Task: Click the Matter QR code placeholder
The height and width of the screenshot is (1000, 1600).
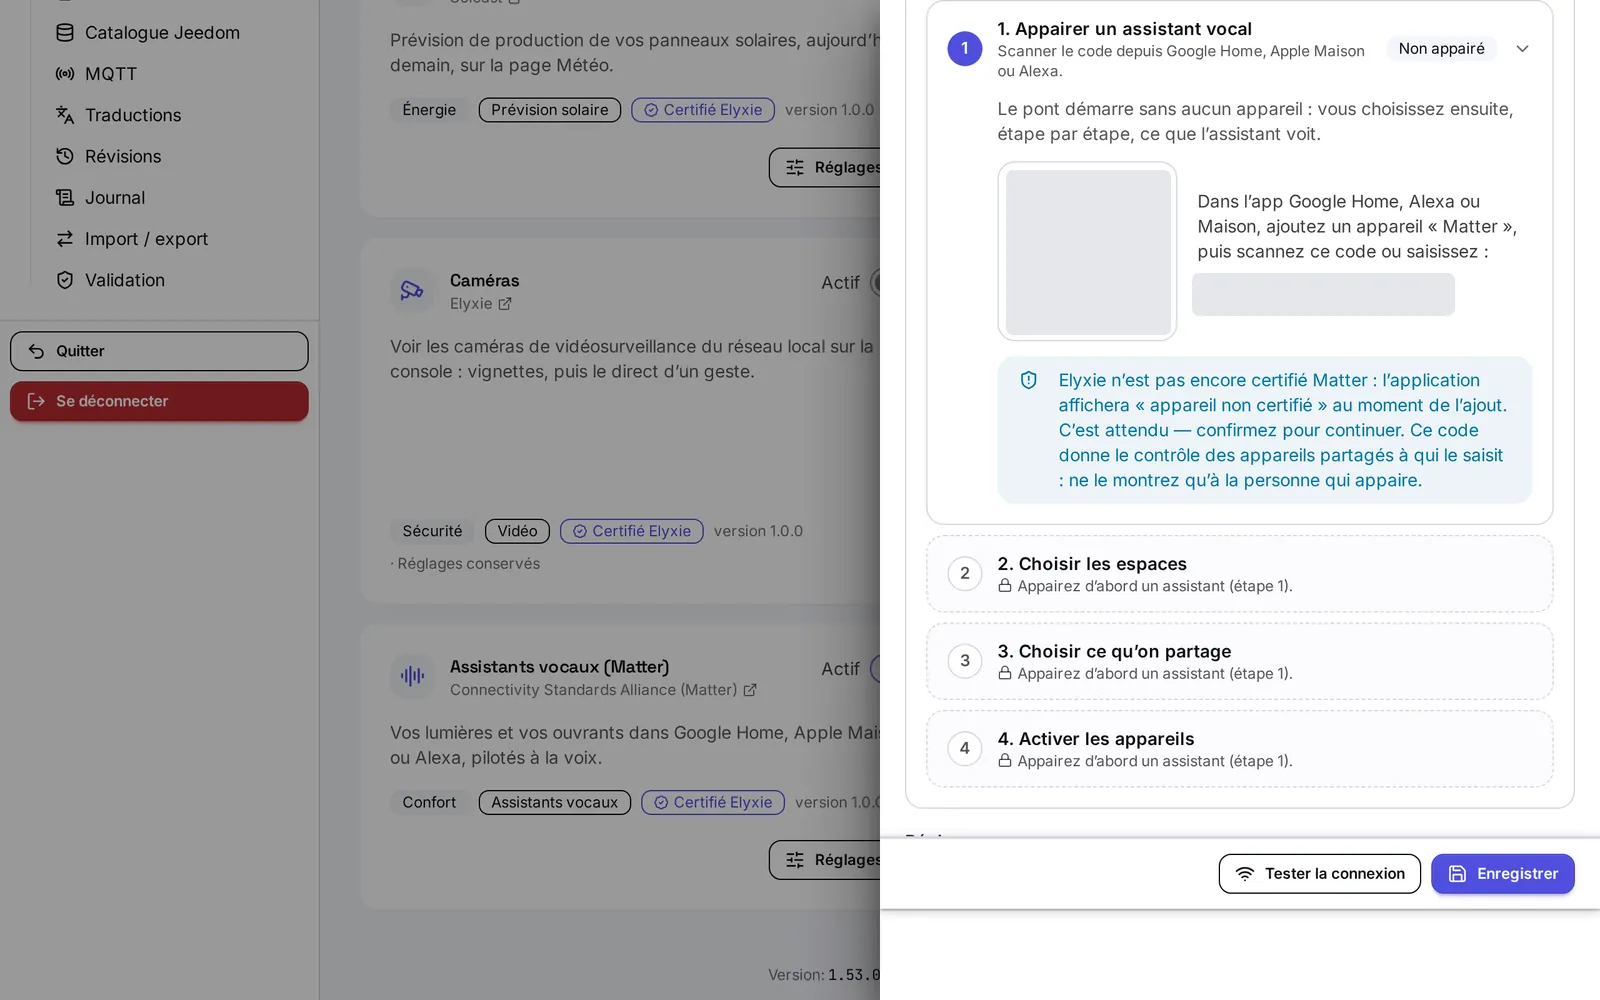Action: point(1088,252)
